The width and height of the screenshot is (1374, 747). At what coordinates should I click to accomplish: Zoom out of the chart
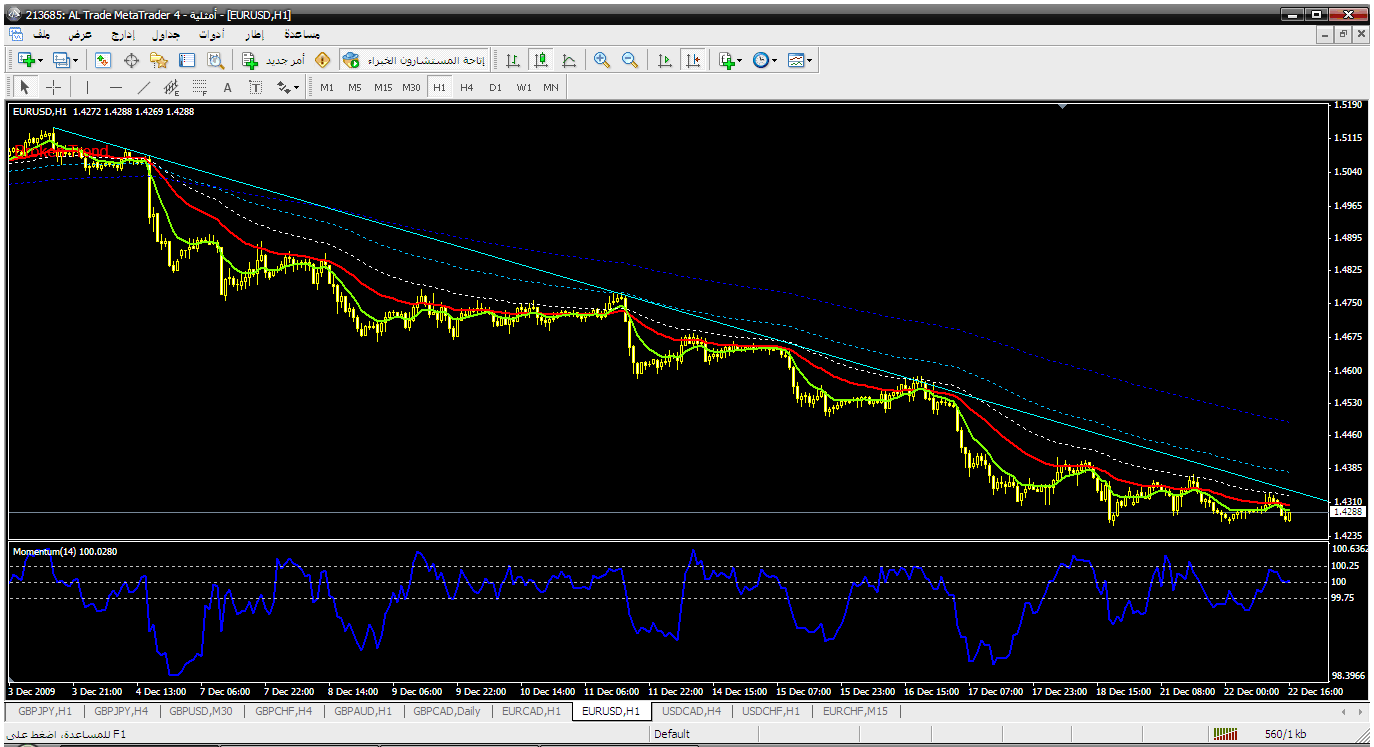click(x=630, y=60)
